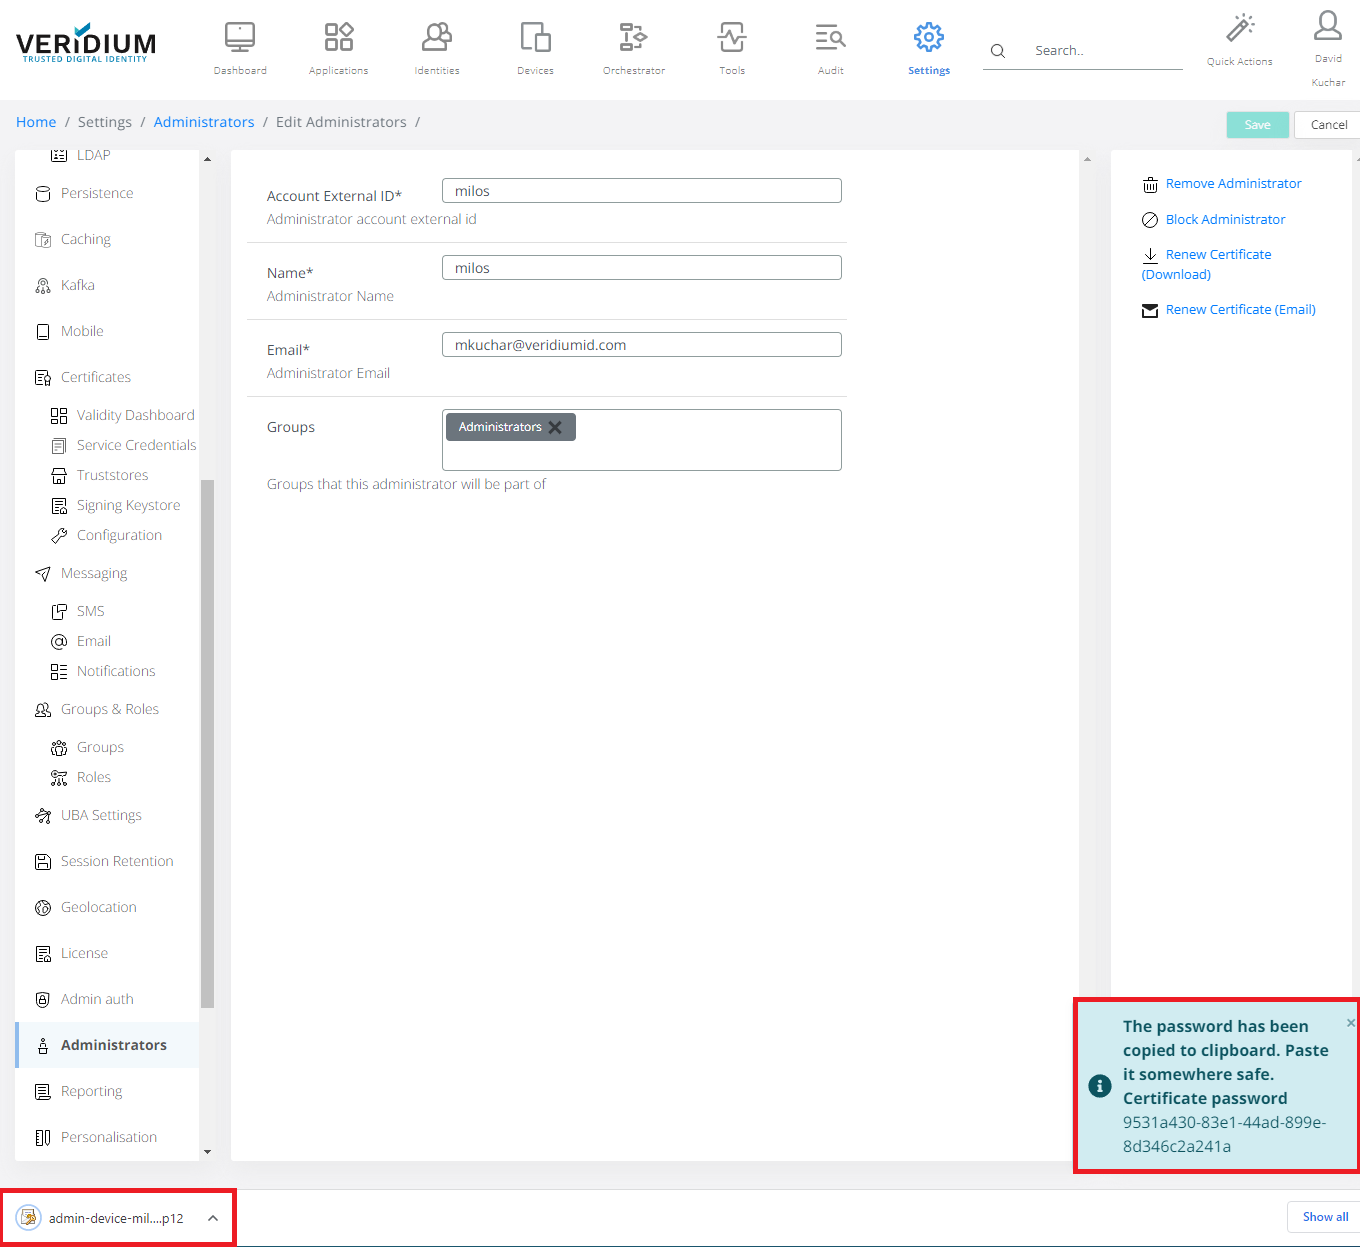
Task: Click Renew Certificate (Email) link
Action: pyautogui.click(x=1240, y=310)
